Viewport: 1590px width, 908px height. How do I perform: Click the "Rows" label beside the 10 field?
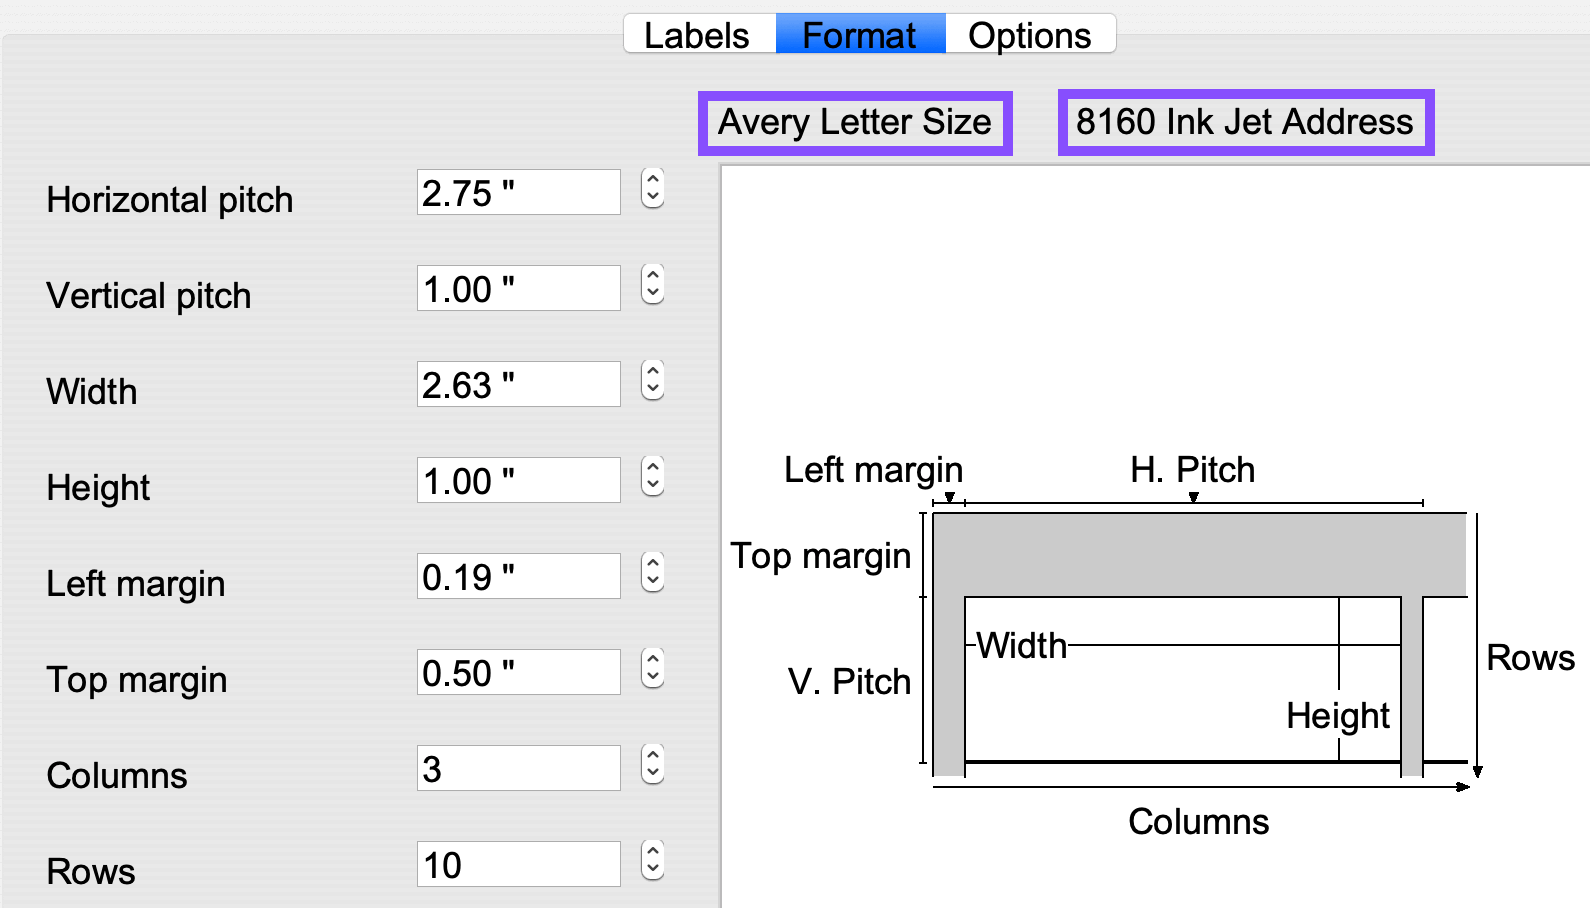[x=91, y=872]
